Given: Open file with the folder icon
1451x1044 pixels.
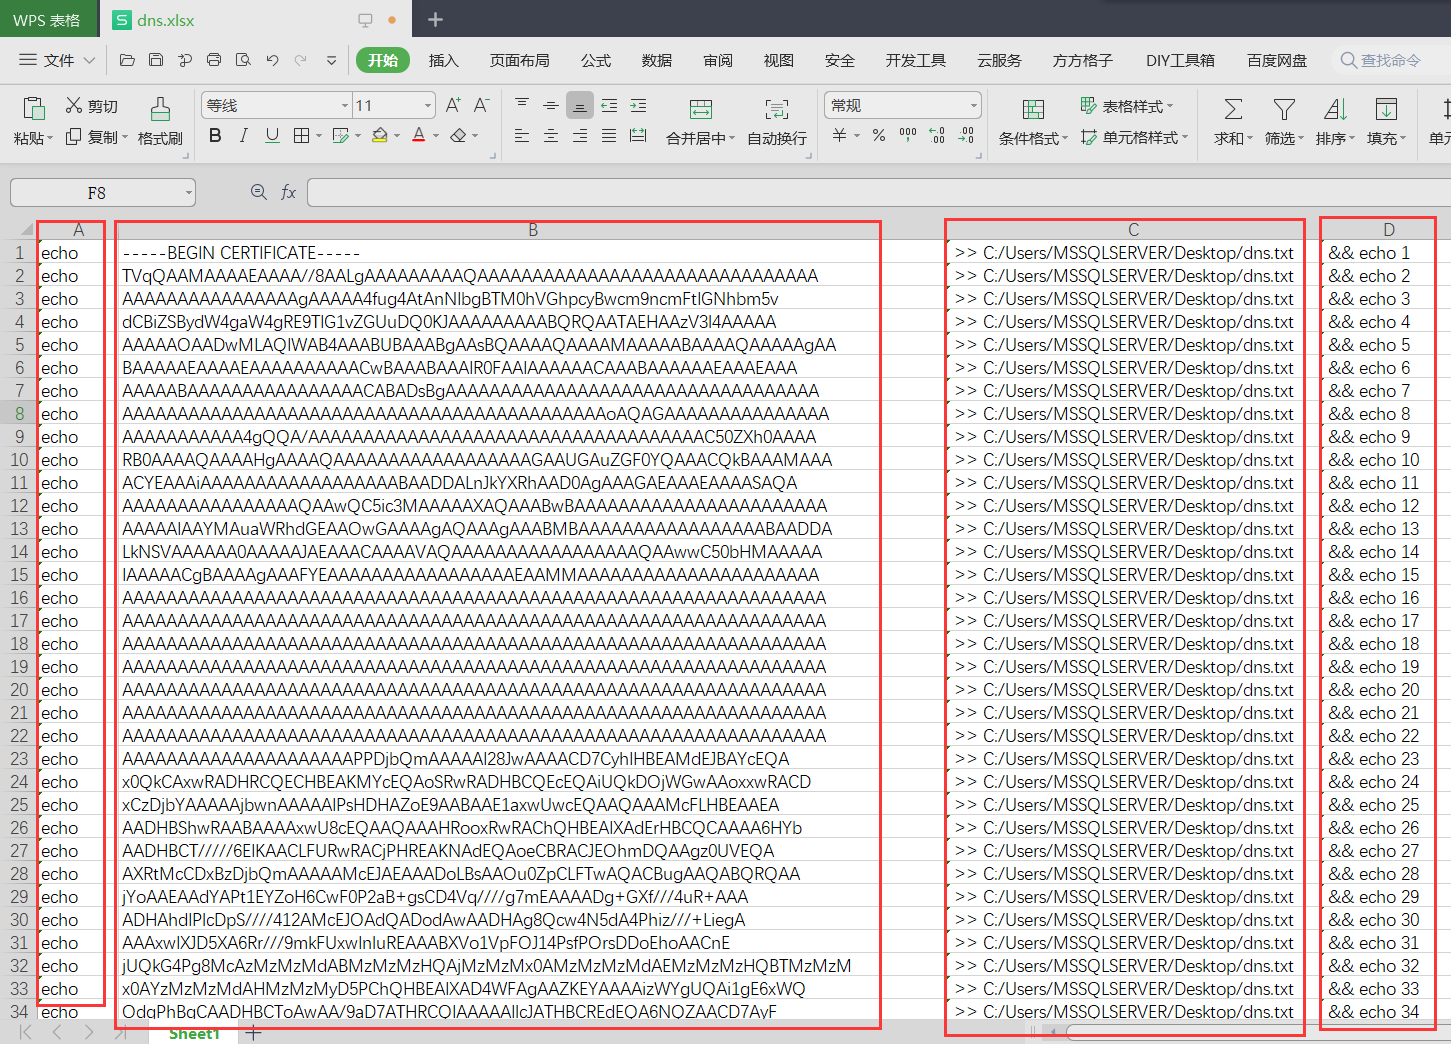Looking at the screenshot, I should click(x=127, y=60).
